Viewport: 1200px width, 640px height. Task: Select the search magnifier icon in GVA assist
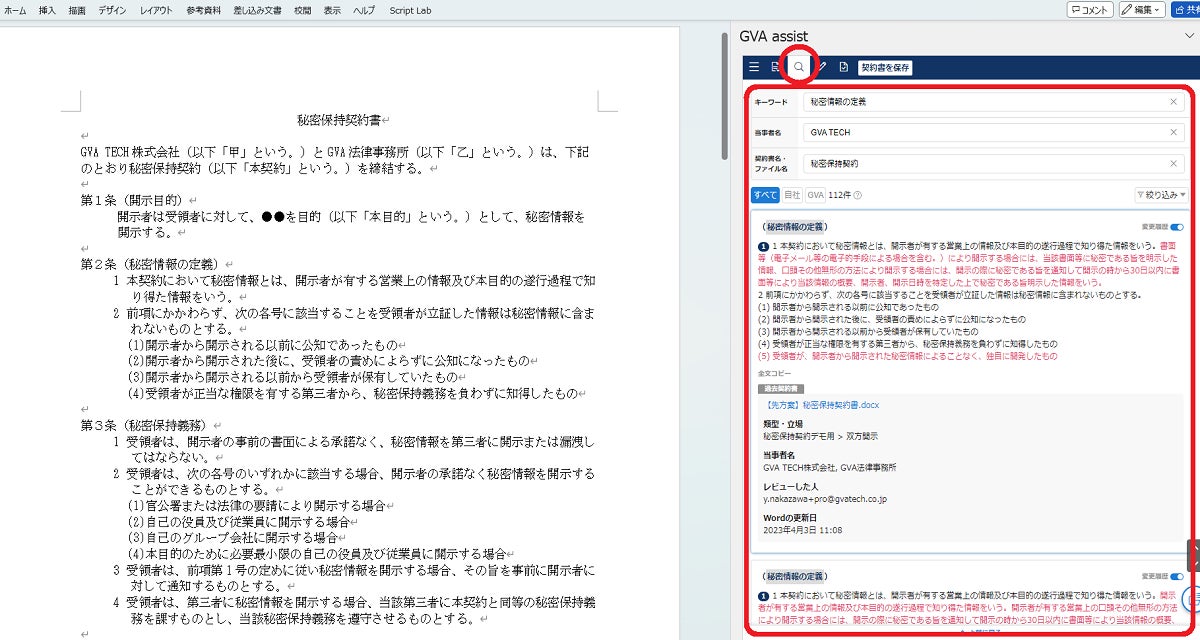click(799, 68)
